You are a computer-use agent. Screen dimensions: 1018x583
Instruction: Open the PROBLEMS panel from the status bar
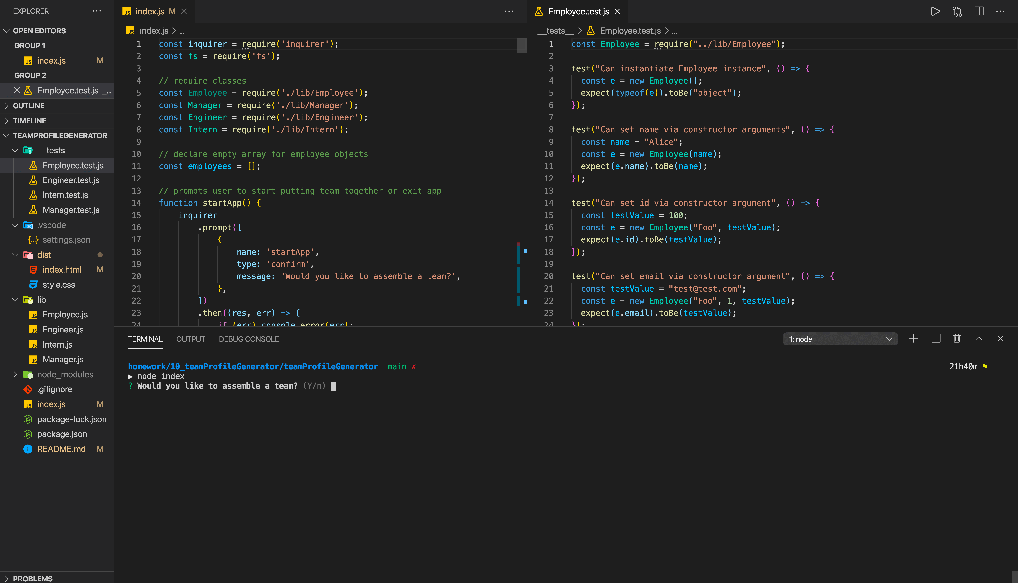click(32, 578)
